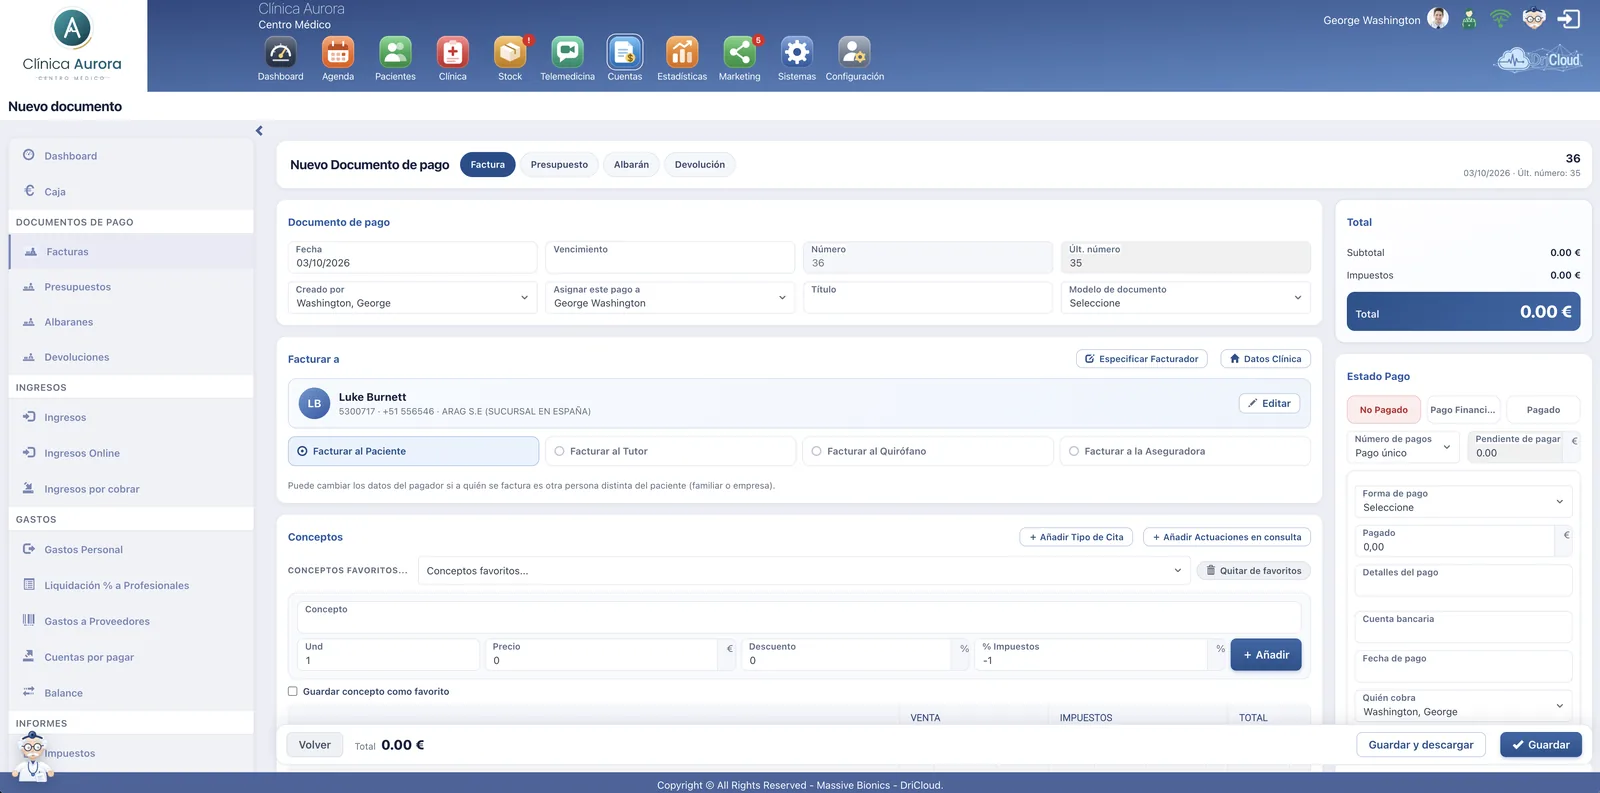Select Facturar al Paciente radio option

[x=413, y=451]
